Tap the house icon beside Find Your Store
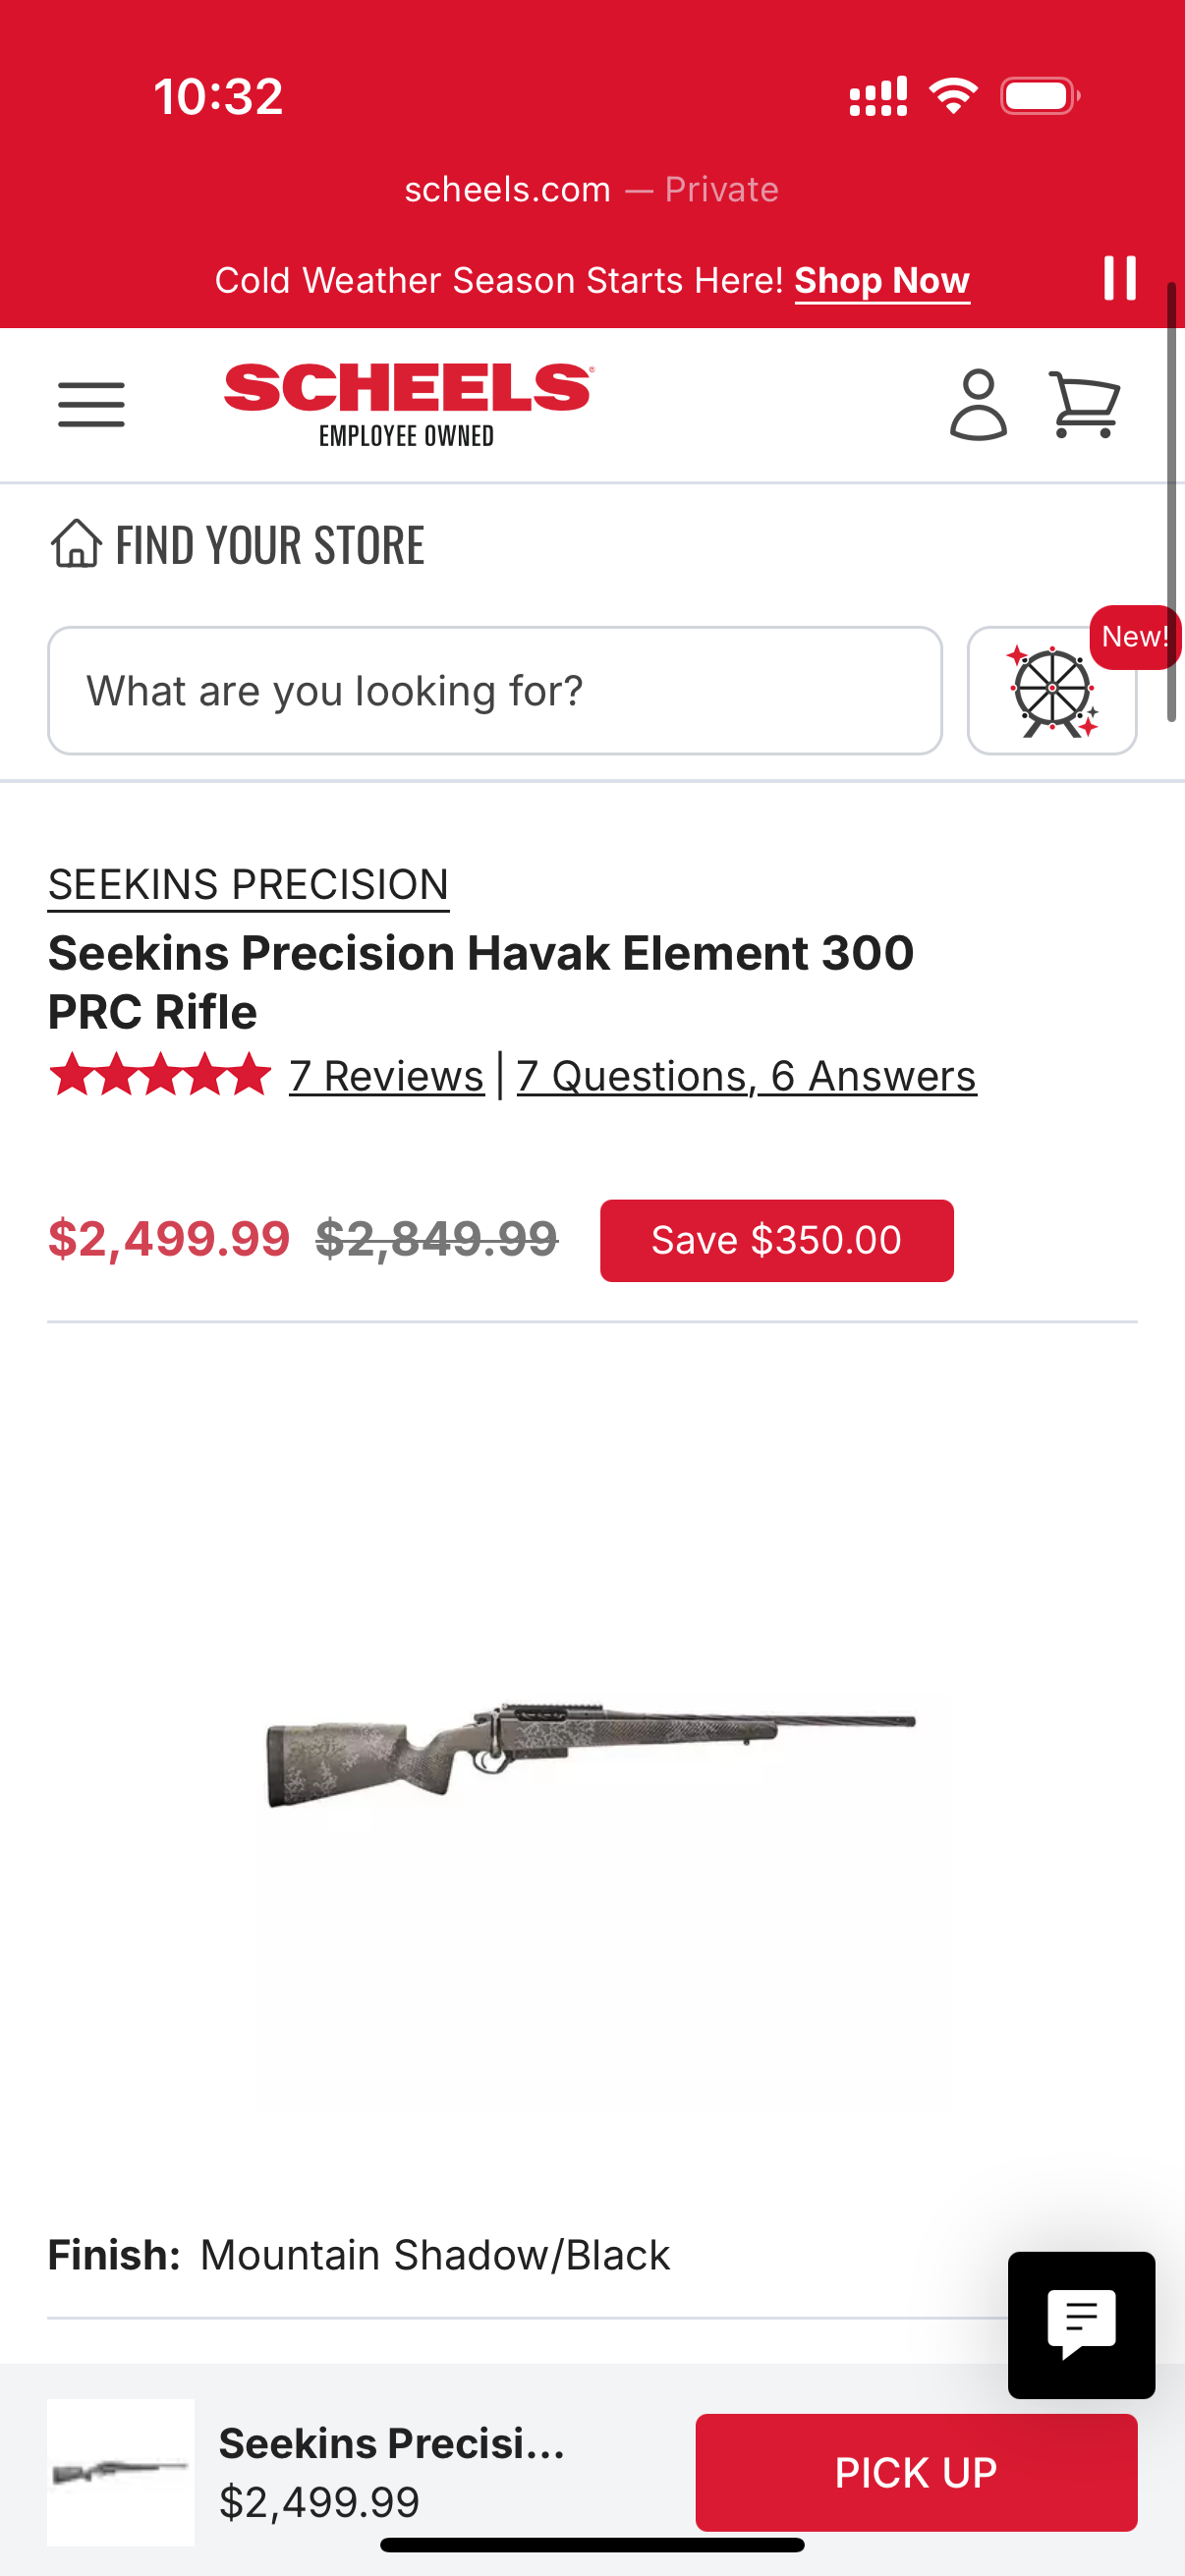1185x2576 pixels. tap(76, 544)
